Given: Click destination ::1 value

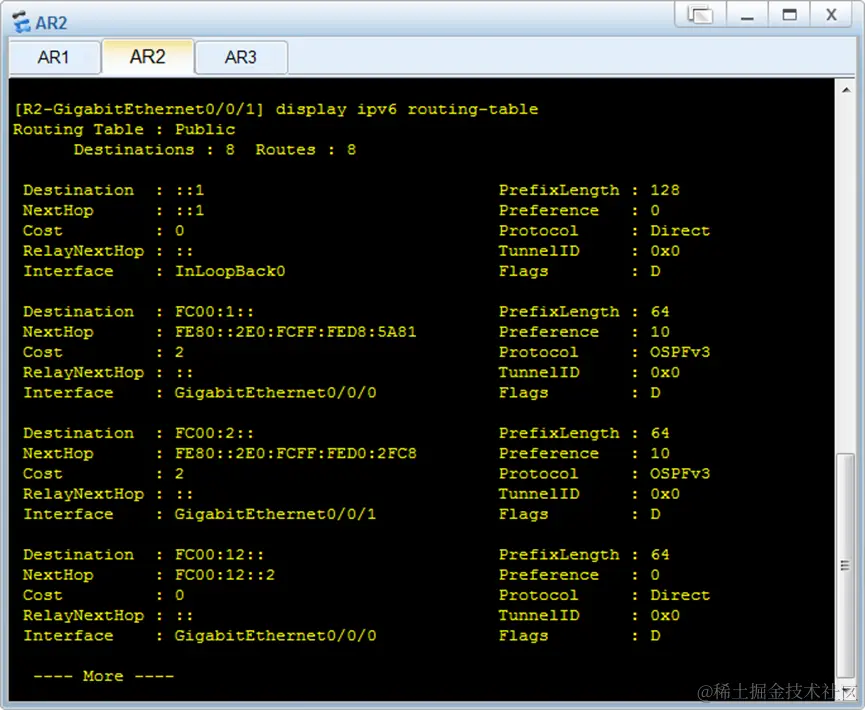Looking at the screenshot, I should [x=190, y=190].
